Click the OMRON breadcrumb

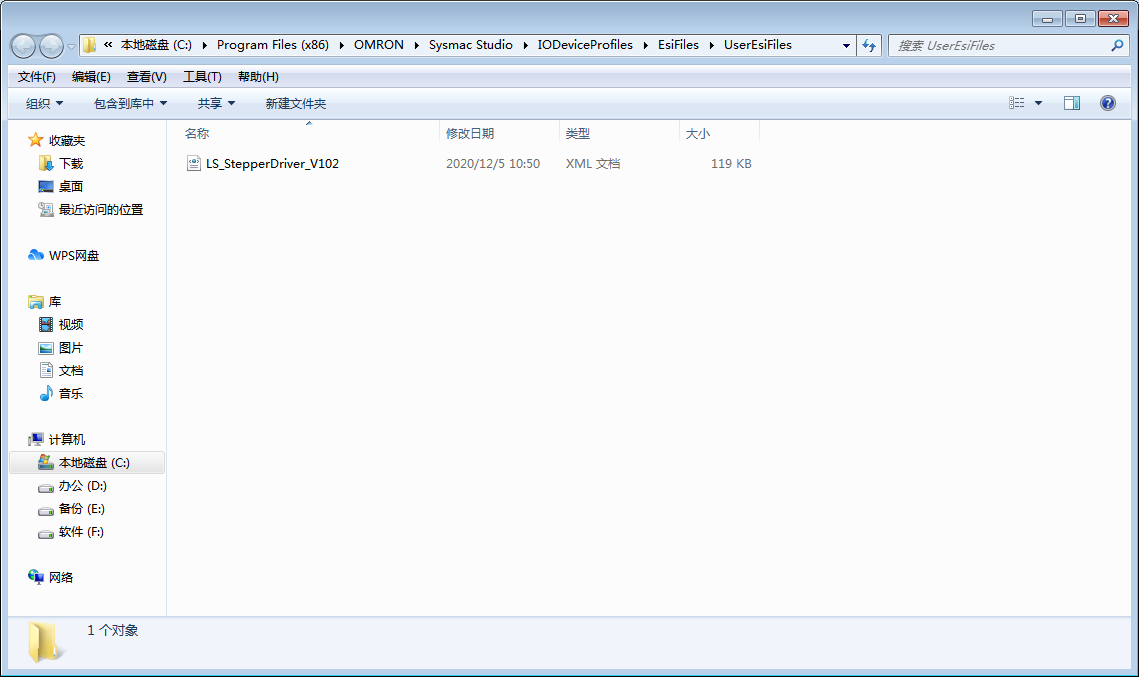(x=378, y=45)
